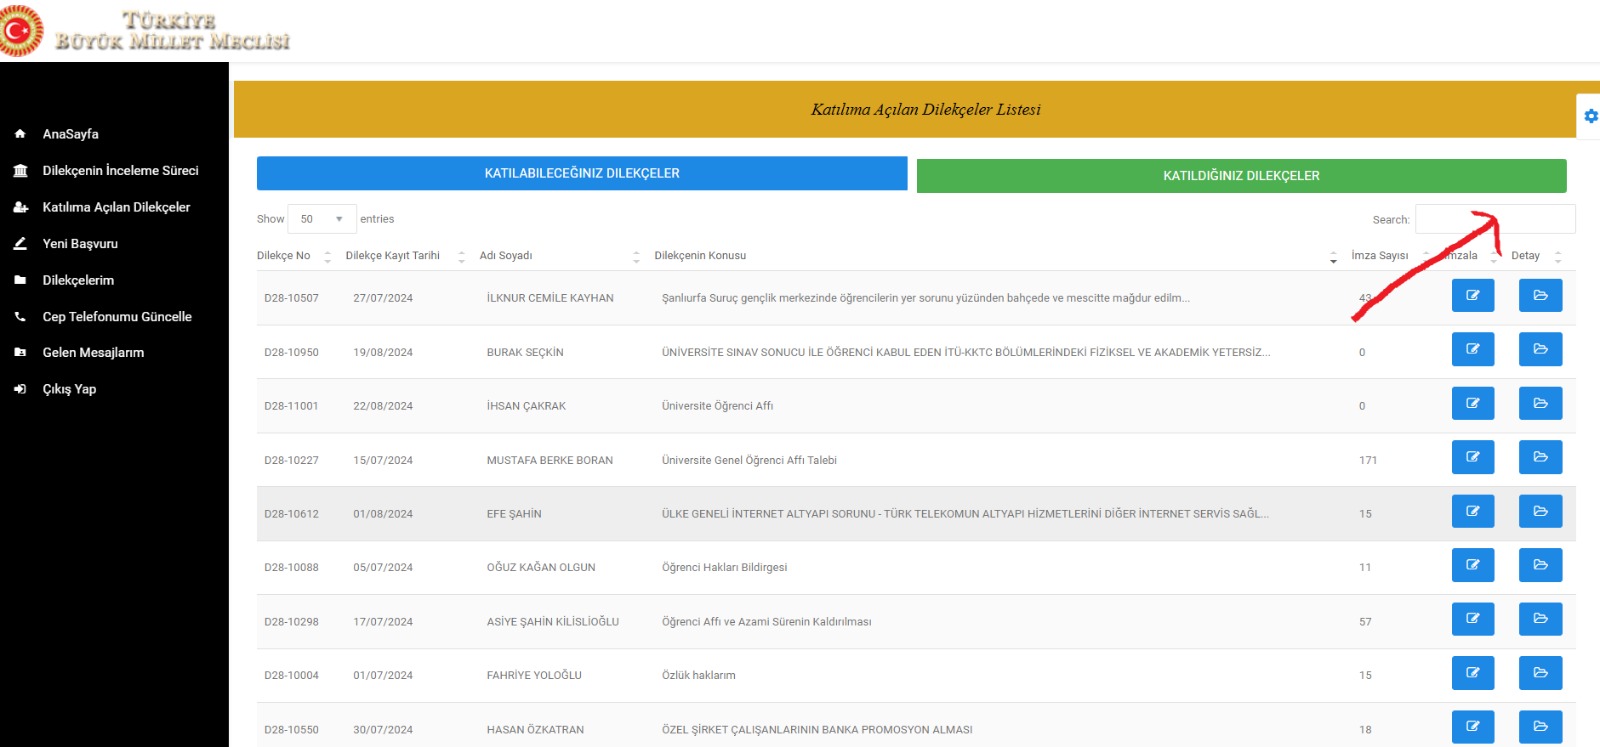Click sign icon for İHSAN ÇAKRAK petition

point(1472,404)
